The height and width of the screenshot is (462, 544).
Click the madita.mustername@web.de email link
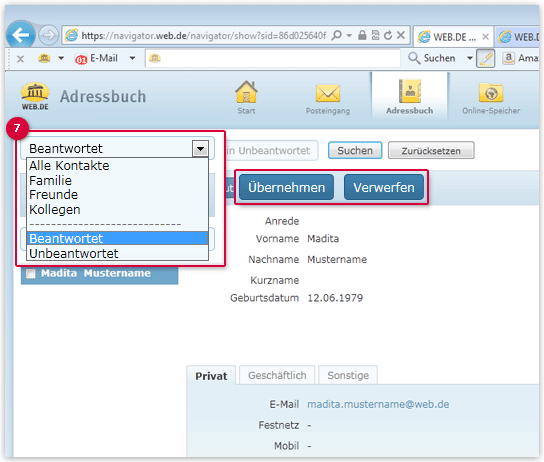click(x=378, y=404)
